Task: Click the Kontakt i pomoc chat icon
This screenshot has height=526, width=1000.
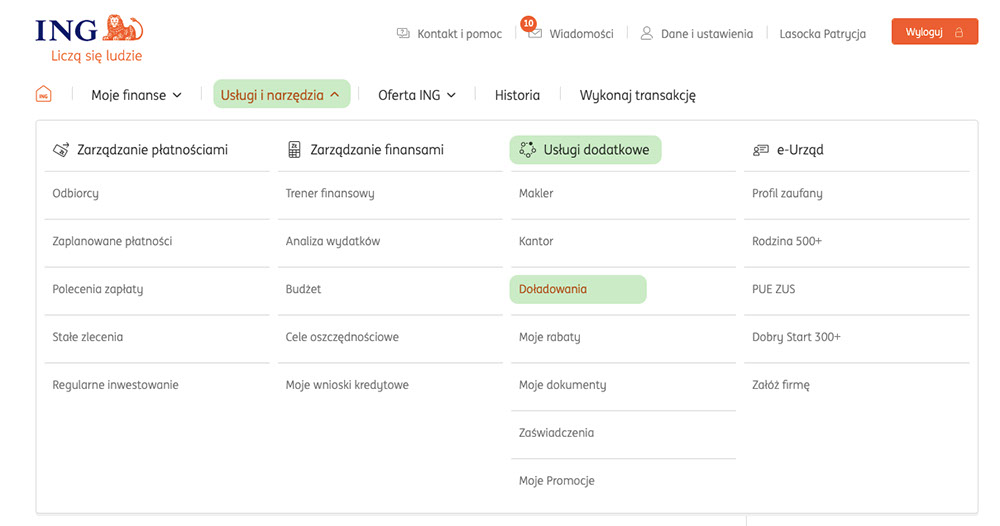Action: (403, 33)
